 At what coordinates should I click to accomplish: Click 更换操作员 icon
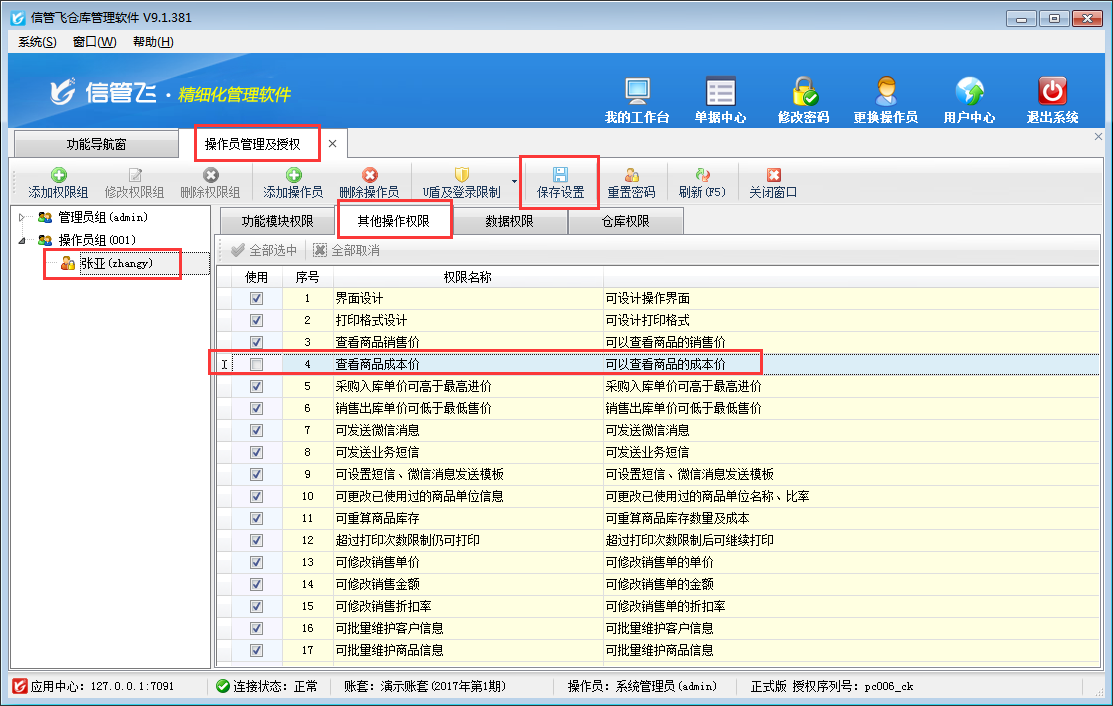click(885, 93)
